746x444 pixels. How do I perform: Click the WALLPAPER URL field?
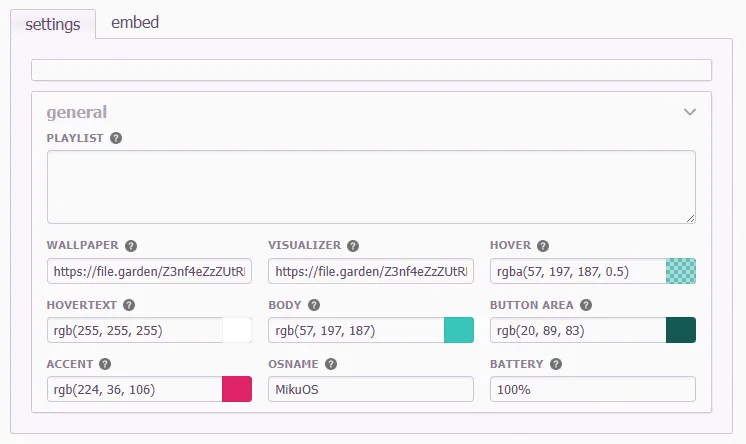(x=149, y=271)
